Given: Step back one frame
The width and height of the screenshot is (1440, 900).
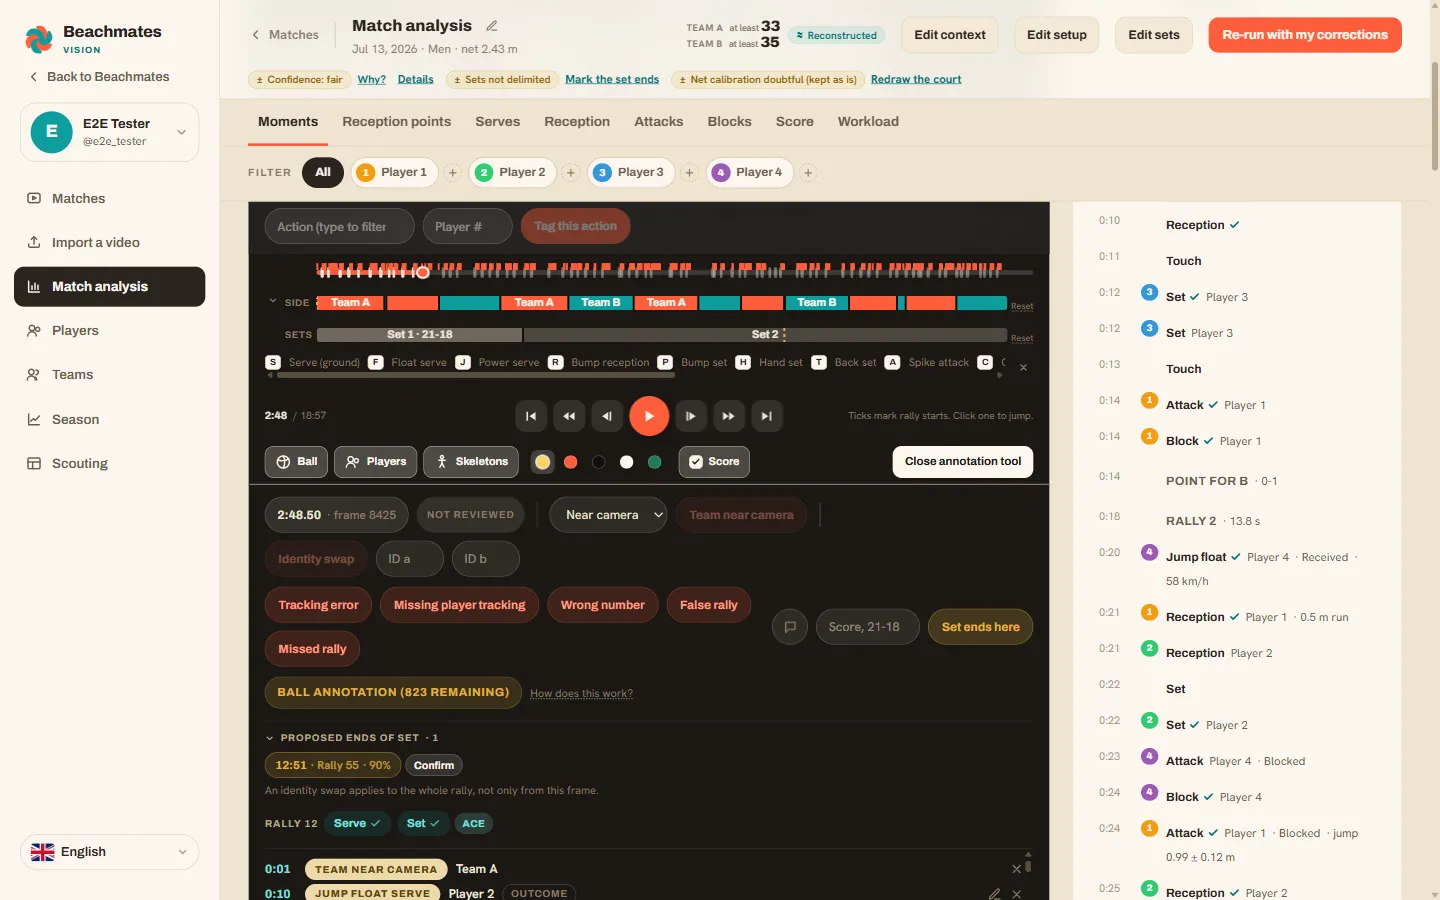Looking at the screenshot, I should coord(607,416).
